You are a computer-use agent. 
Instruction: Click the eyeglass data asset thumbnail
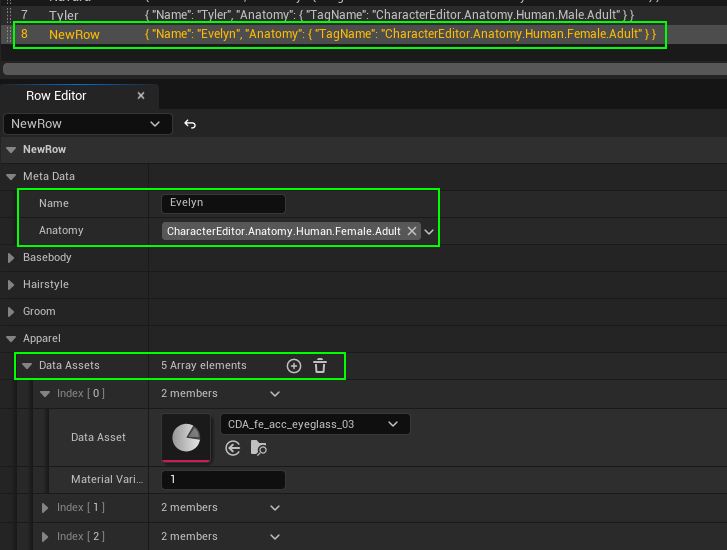click(186, 438)
